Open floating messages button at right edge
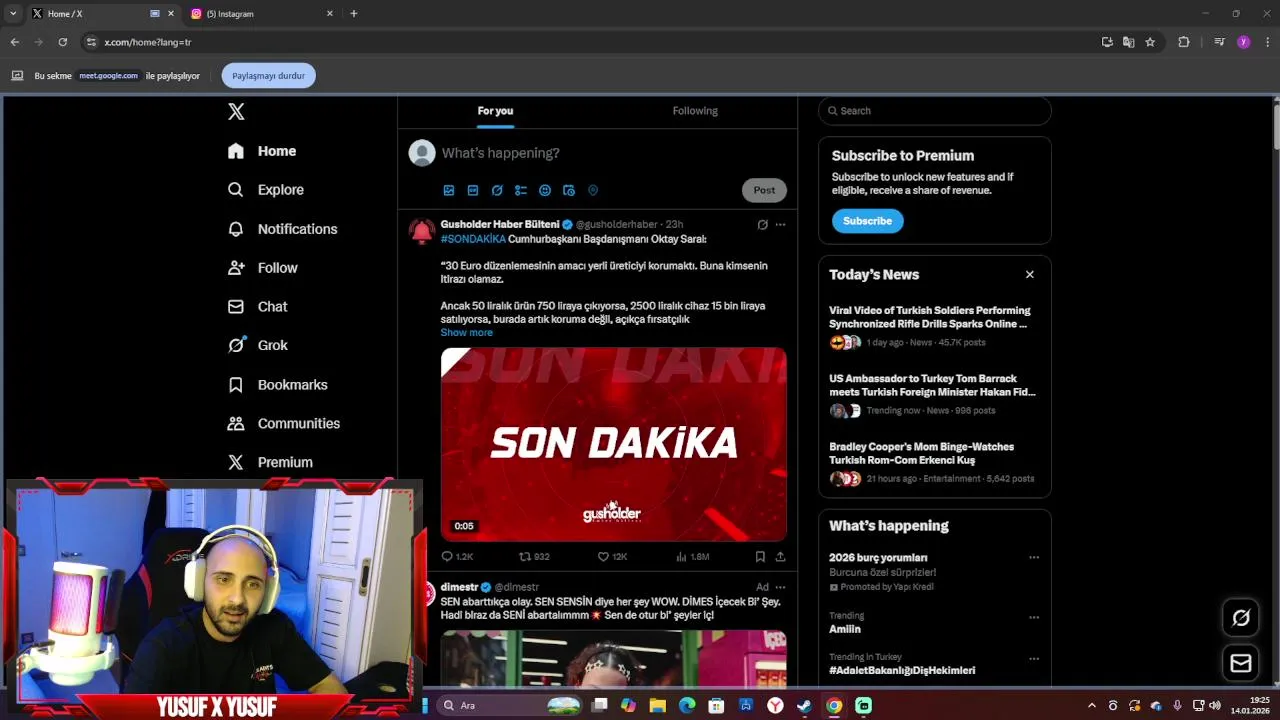1280x720 pixels. coord(1241,663)
